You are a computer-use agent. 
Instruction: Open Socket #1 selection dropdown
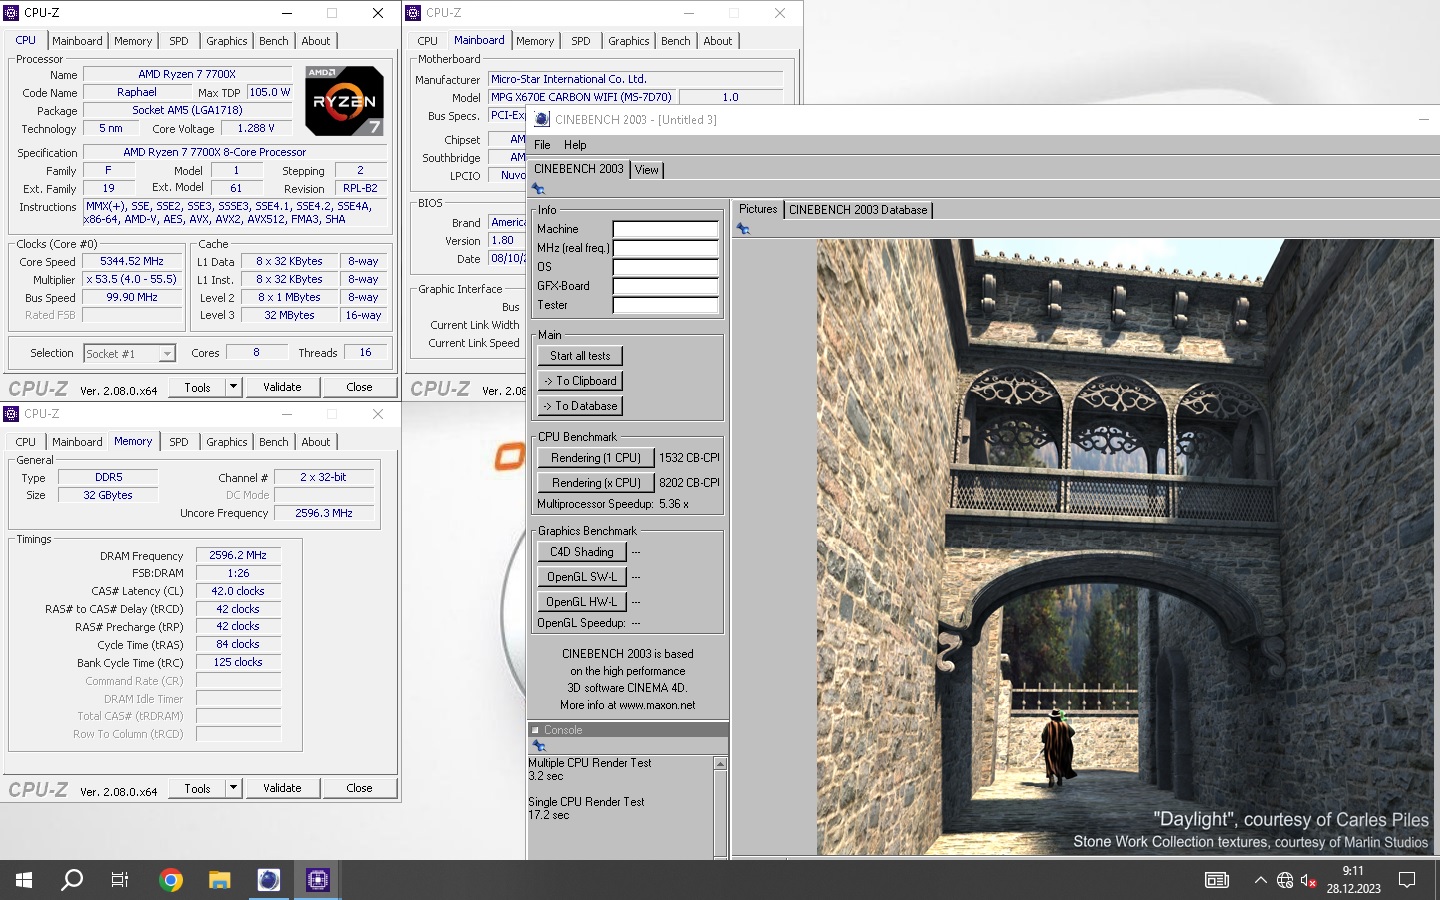pyautogui.click(x=167, y=354)
